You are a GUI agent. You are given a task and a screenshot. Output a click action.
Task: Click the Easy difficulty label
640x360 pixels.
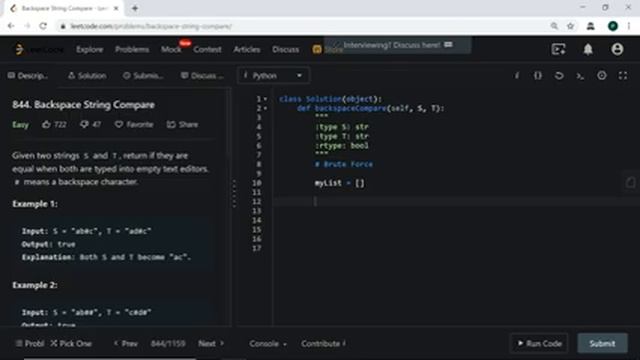[20, 124]
